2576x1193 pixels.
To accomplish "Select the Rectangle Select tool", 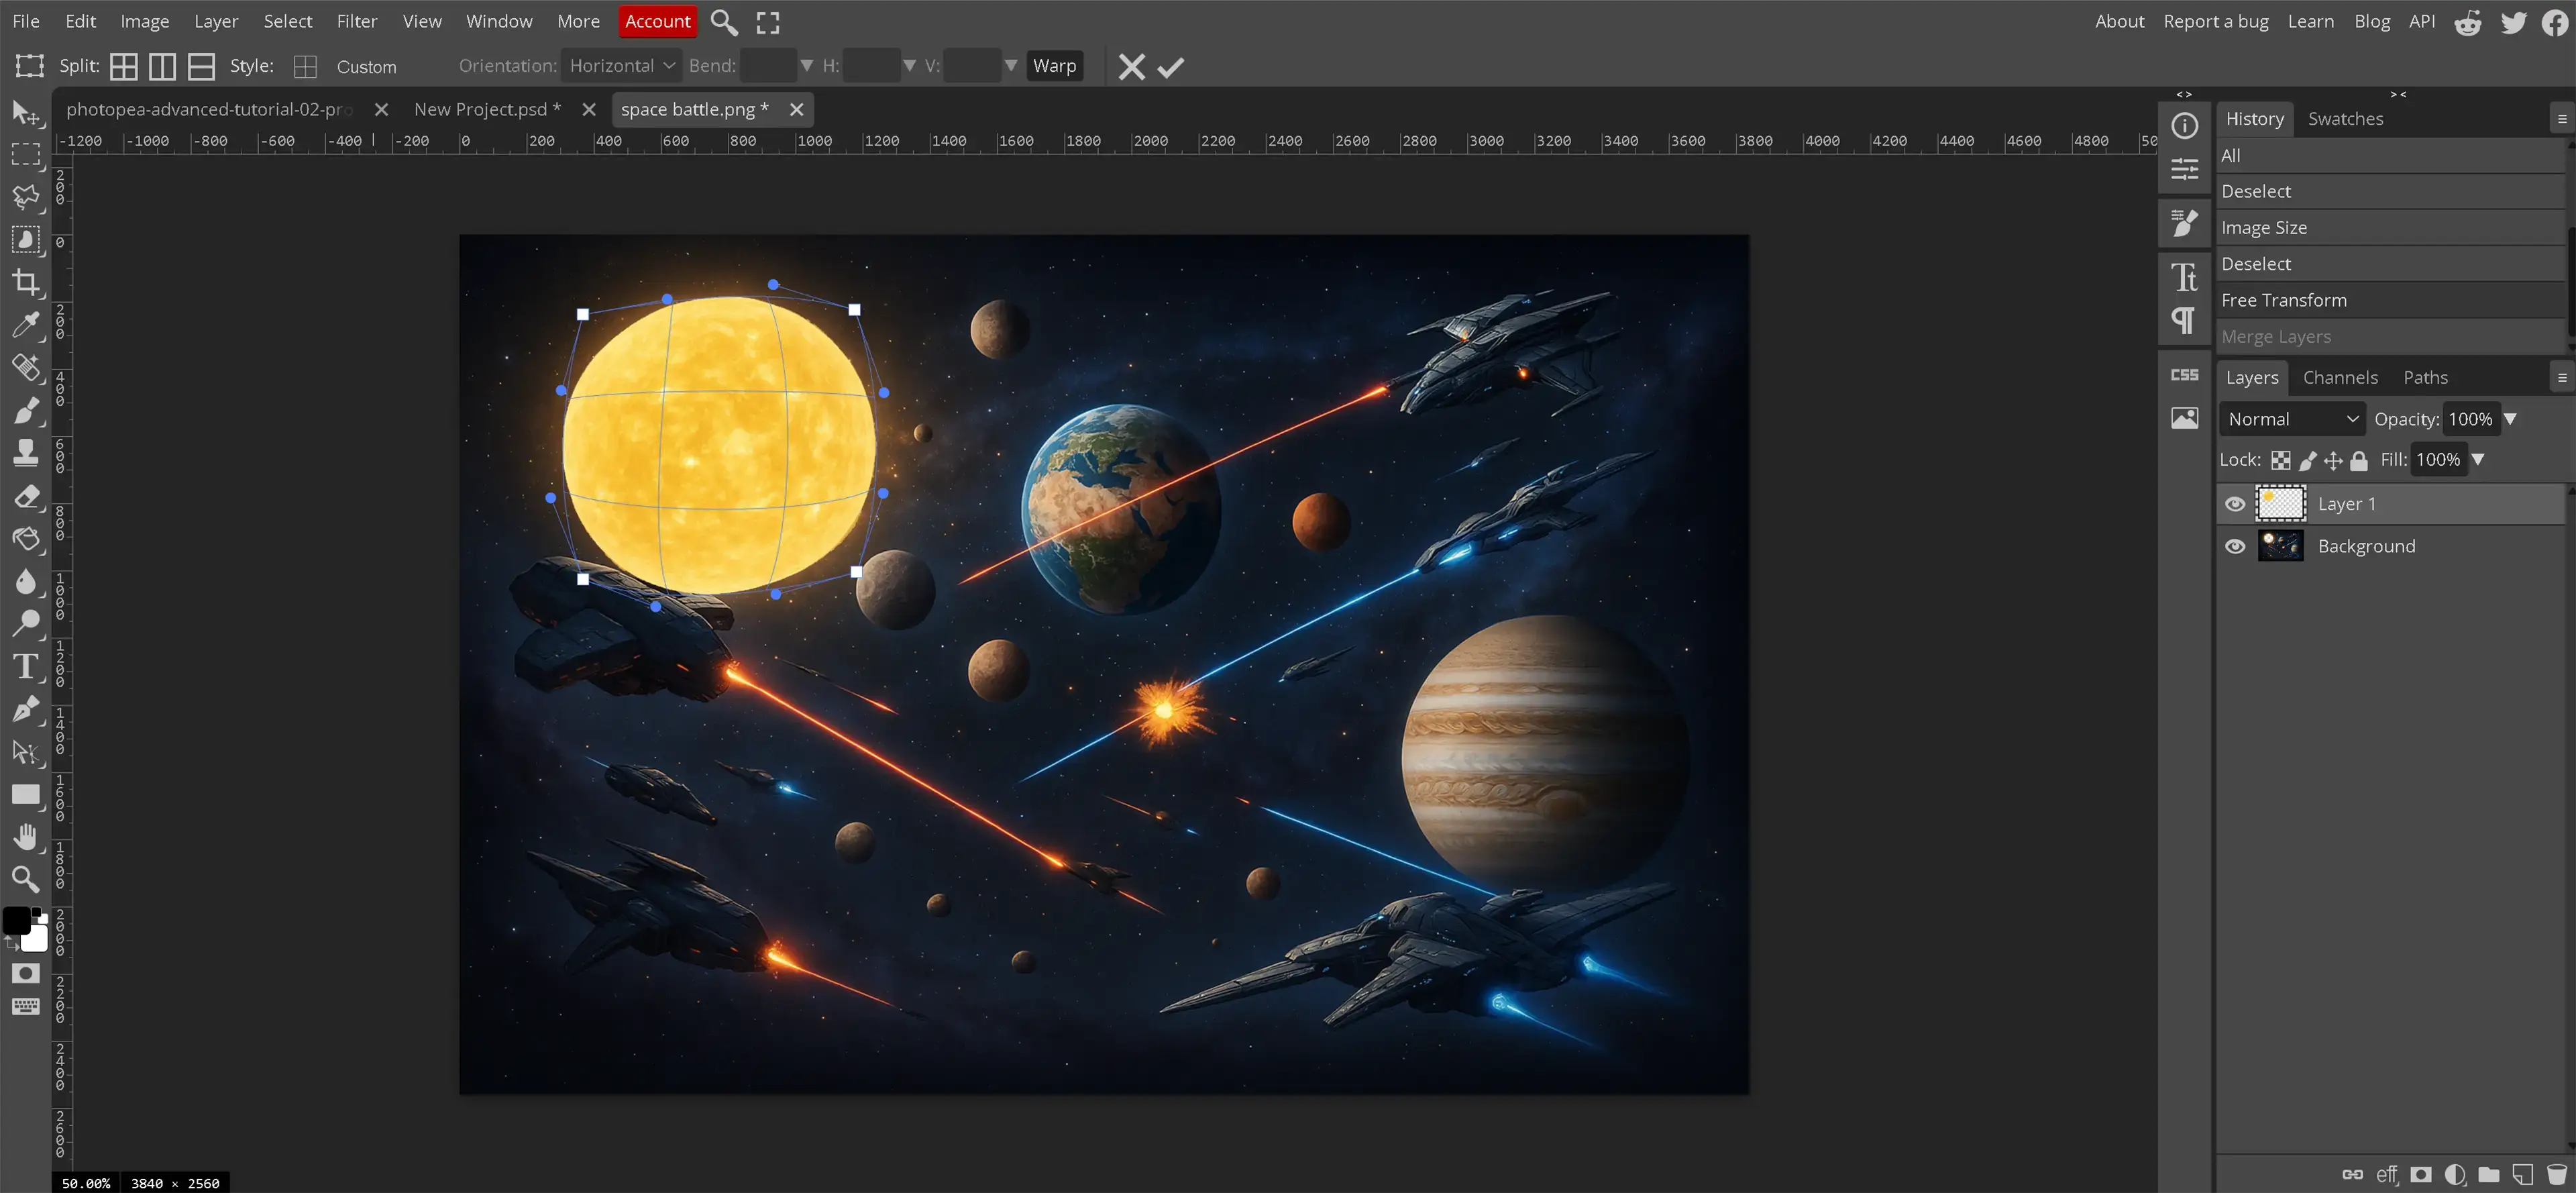I will coord(25,154).
